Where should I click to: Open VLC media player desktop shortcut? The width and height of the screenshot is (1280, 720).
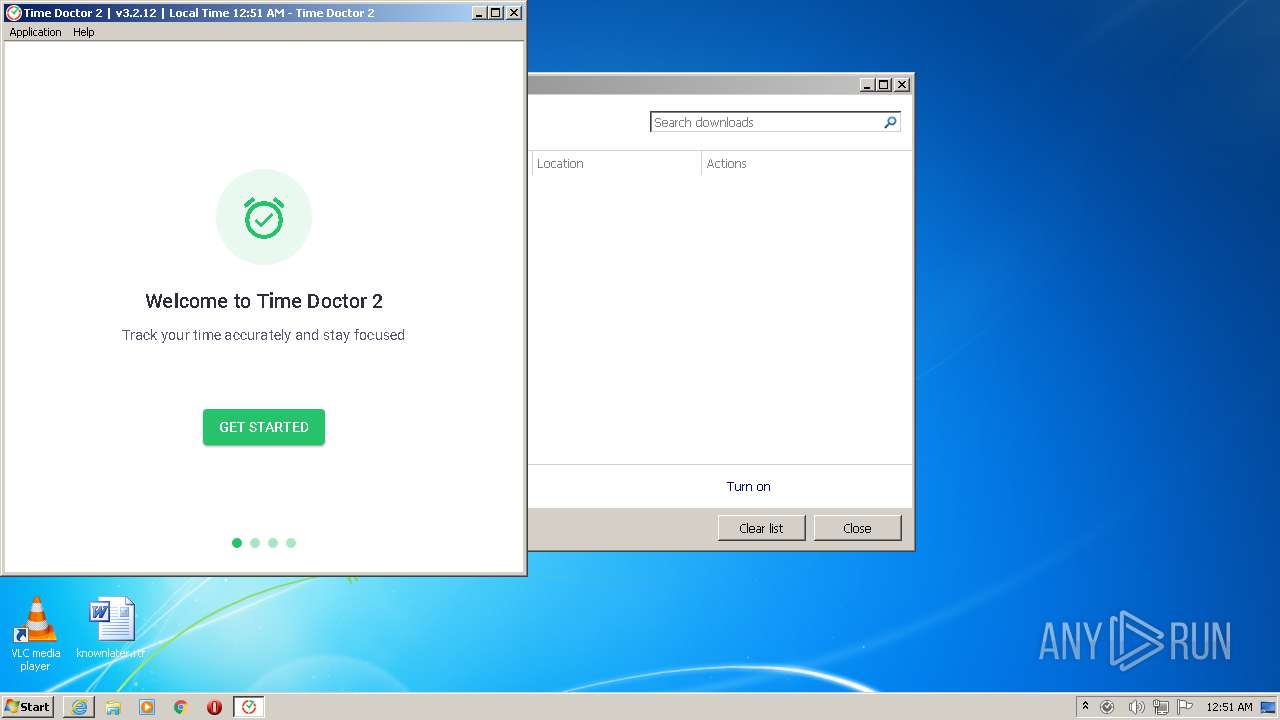(x=35, y=634)
